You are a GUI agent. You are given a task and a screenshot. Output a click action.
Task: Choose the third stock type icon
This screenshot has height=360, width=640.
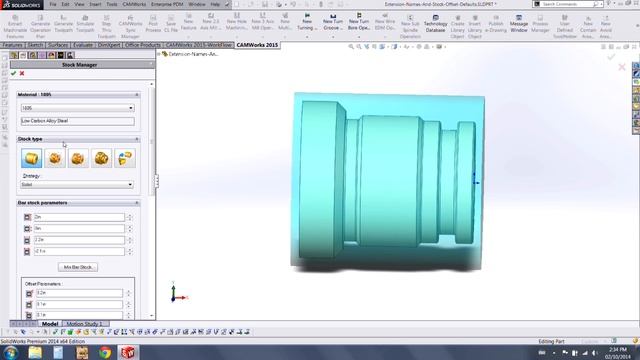click(x=78, y=158)
